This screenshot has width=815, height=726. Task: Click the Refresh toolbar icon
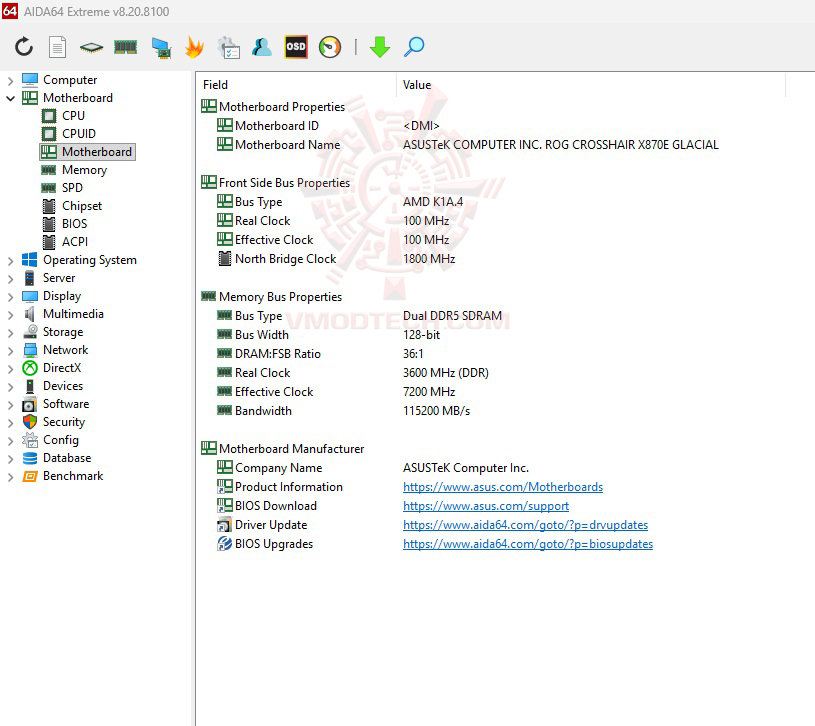(x=24, y=47)
